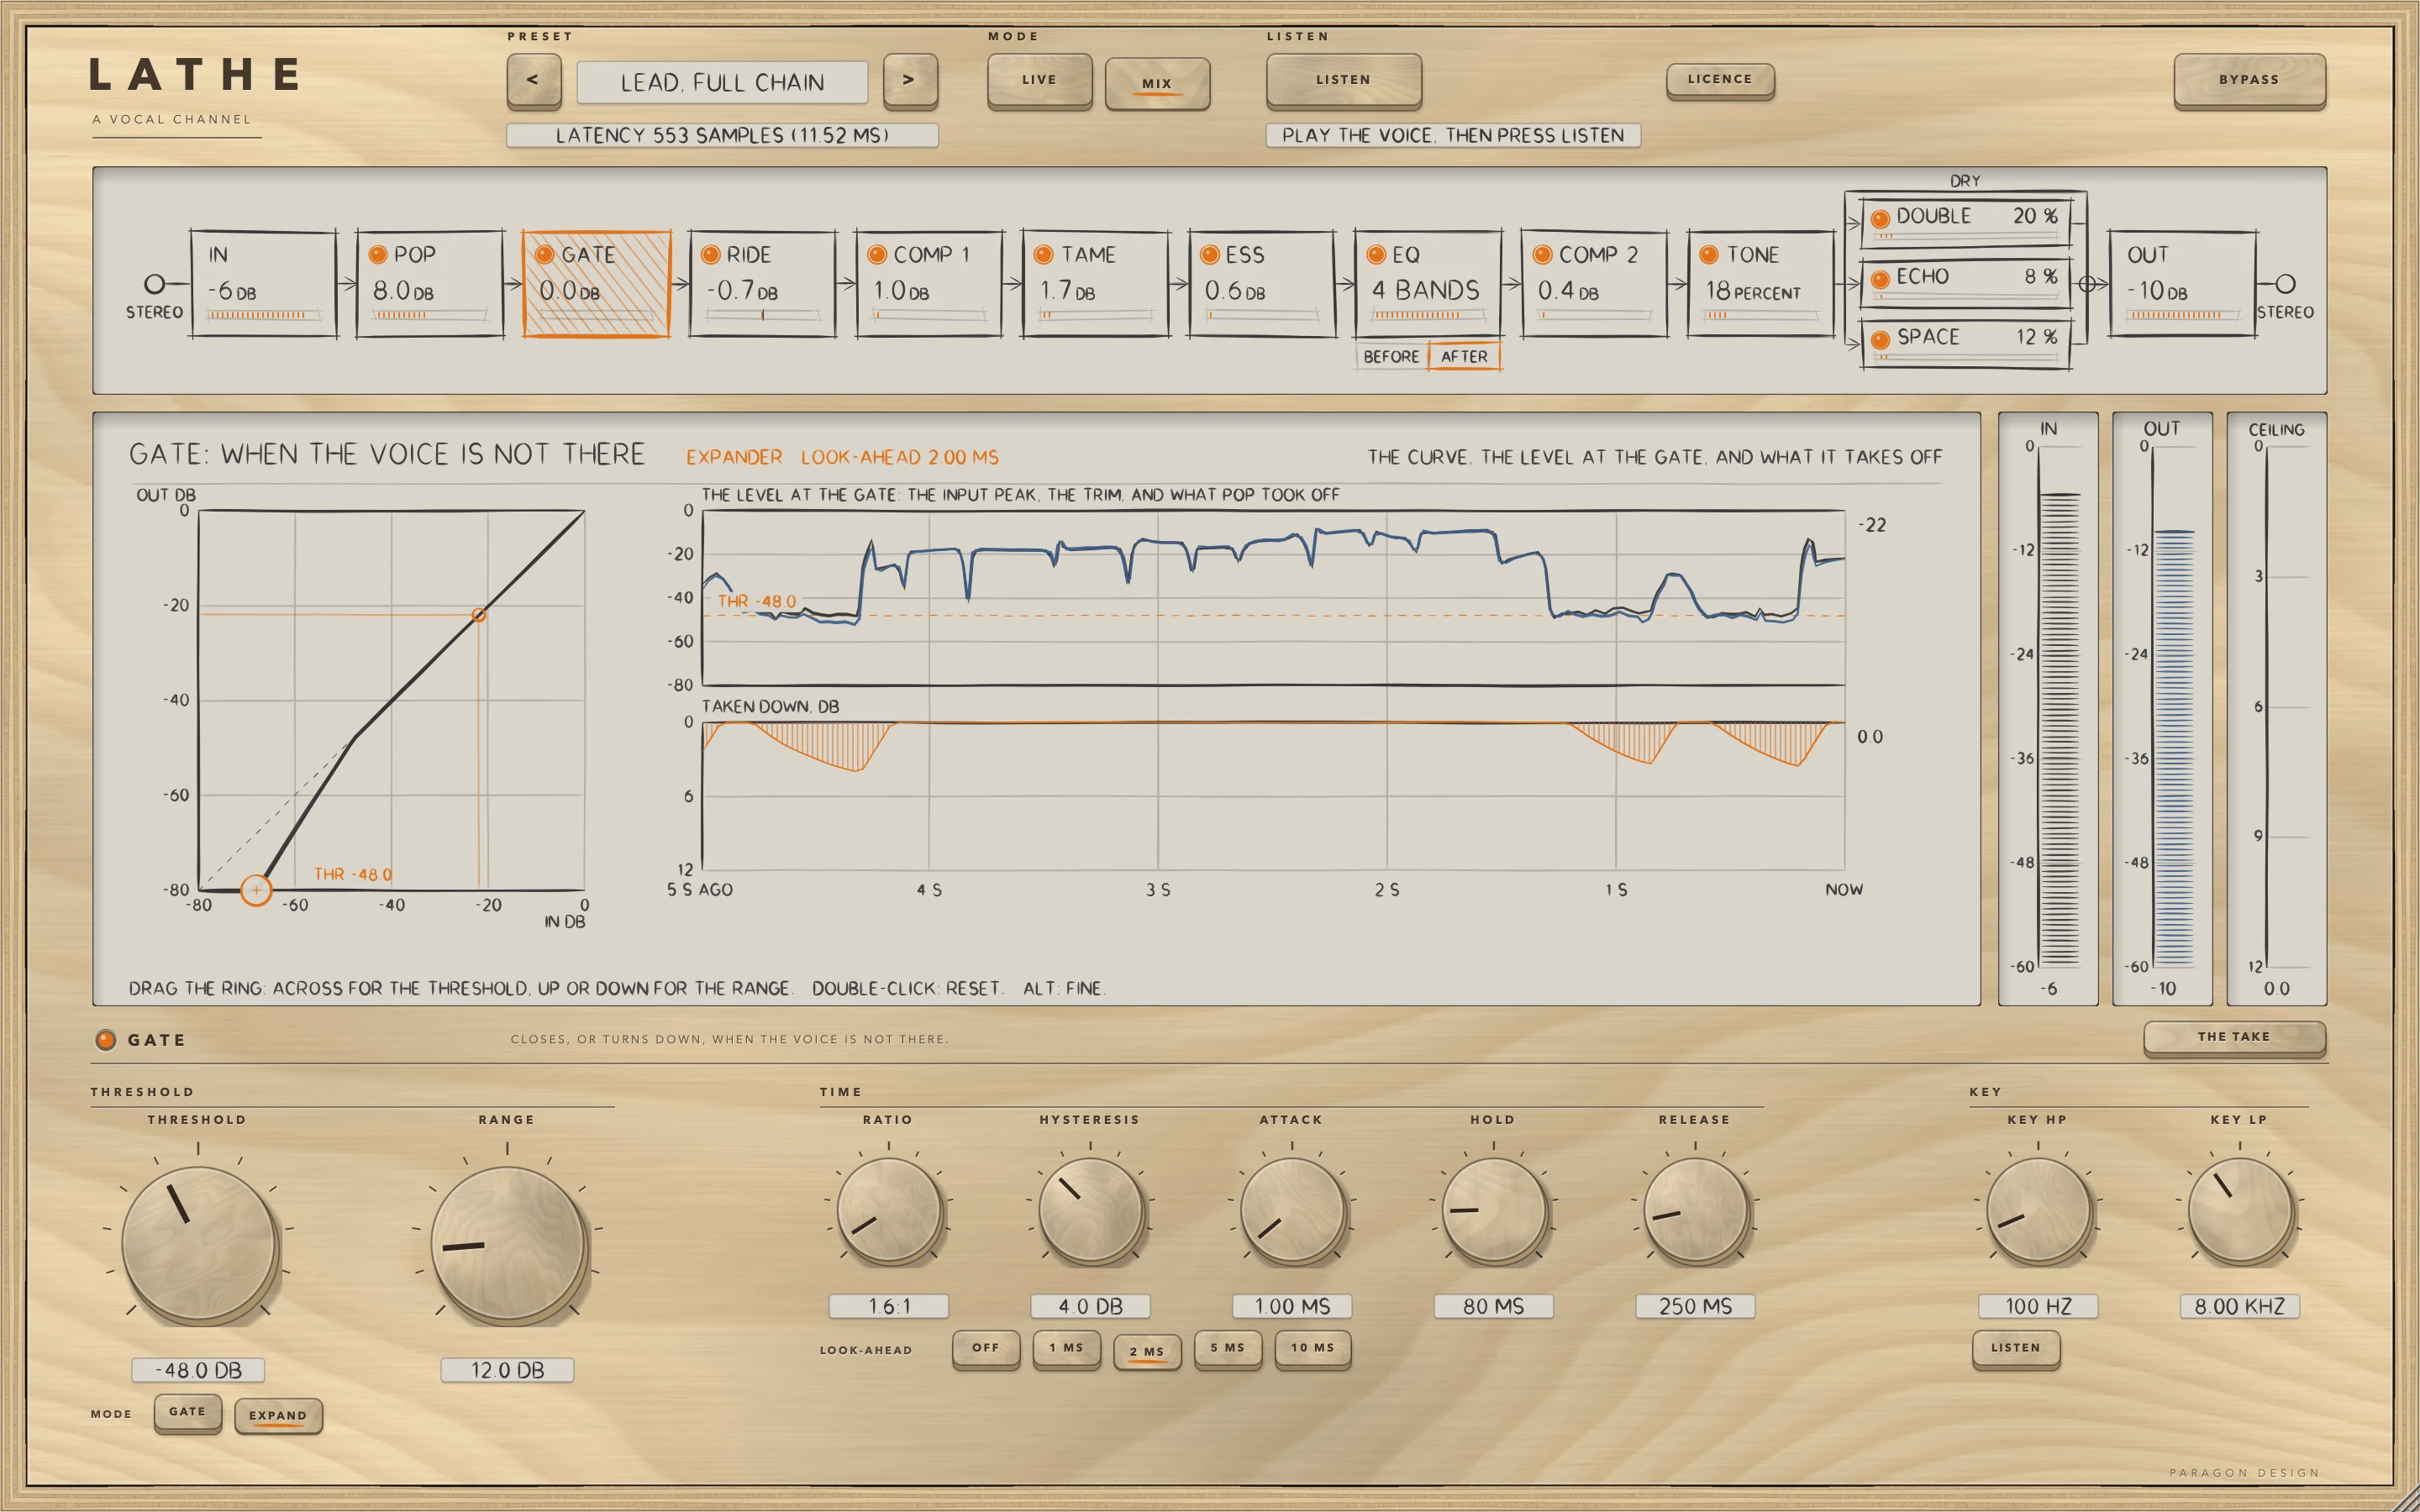This screenshot has height=1512, width=2420.
Task: Toggle the ECHO effect power LED
Action: pos(1880,279)
